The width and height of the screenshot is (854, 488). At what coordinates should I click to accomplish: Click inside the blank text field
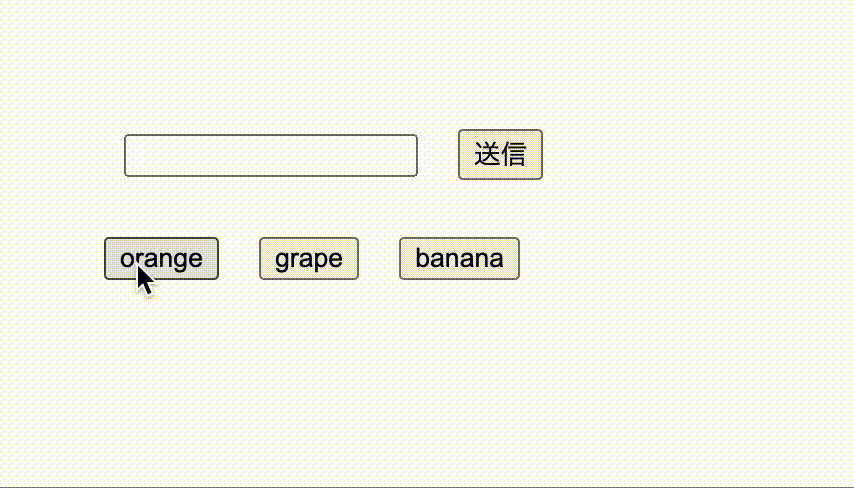(270, 155)
